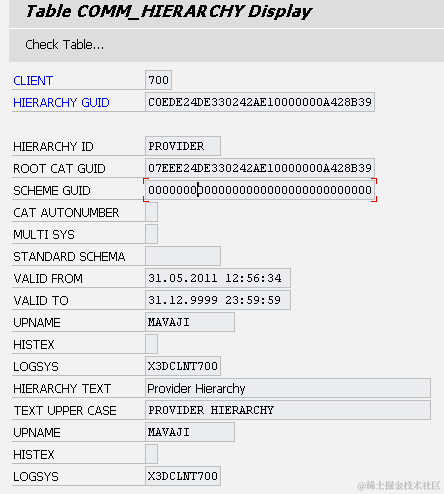Toggle the first HISTEX box above HIERARCHY TEXT

[x=151, y=344]
